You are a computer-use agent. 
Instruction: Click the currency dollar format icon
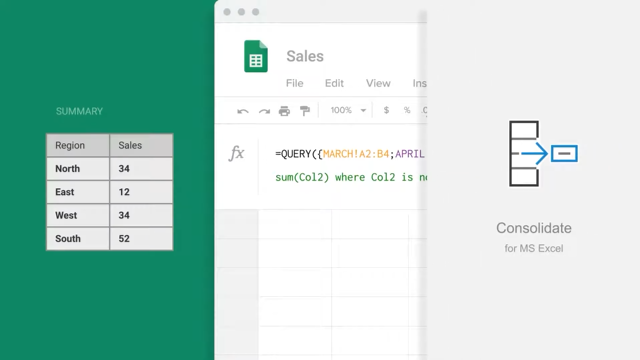click(386, 110)
